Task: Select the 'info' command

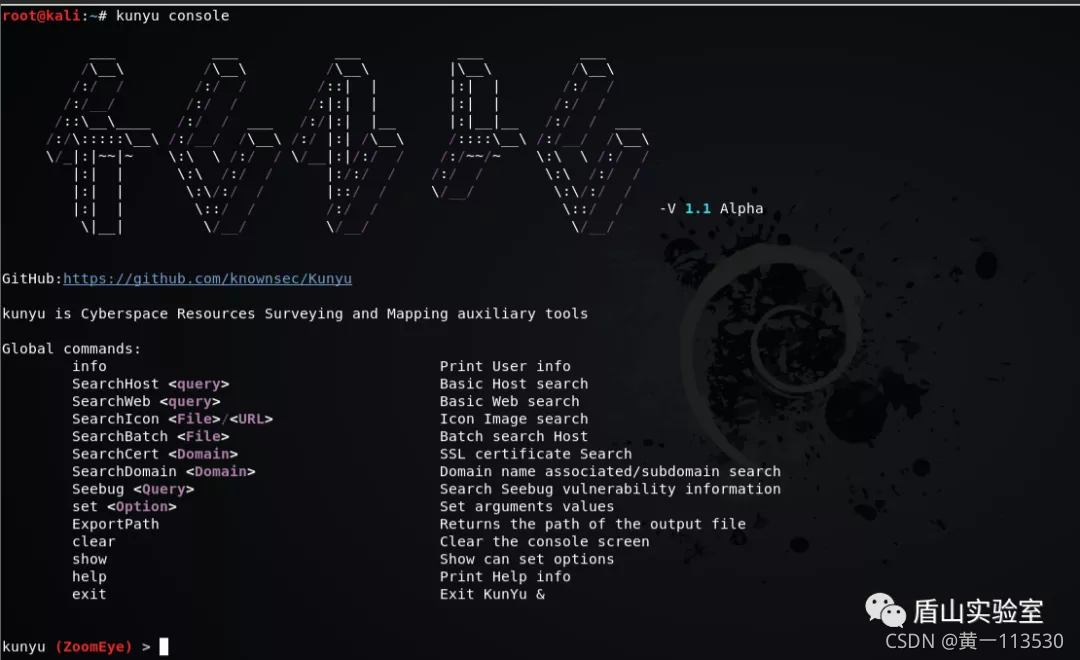Action: click(x=90, y=366)
